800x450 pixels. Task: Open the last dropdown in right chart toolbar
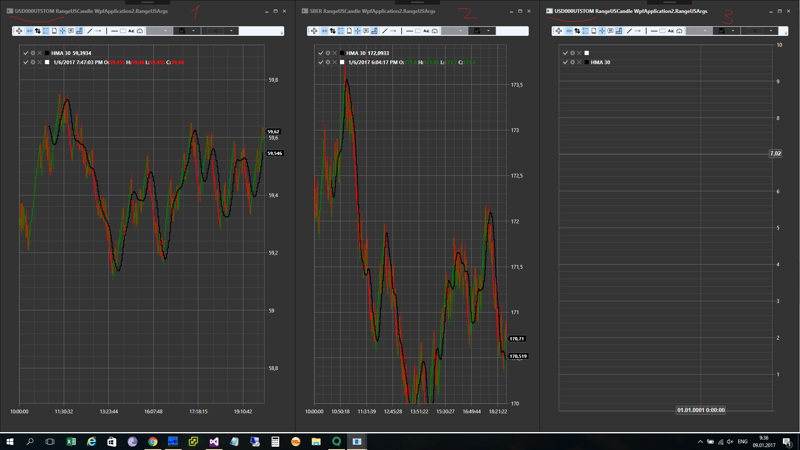[x=760, y=31]
